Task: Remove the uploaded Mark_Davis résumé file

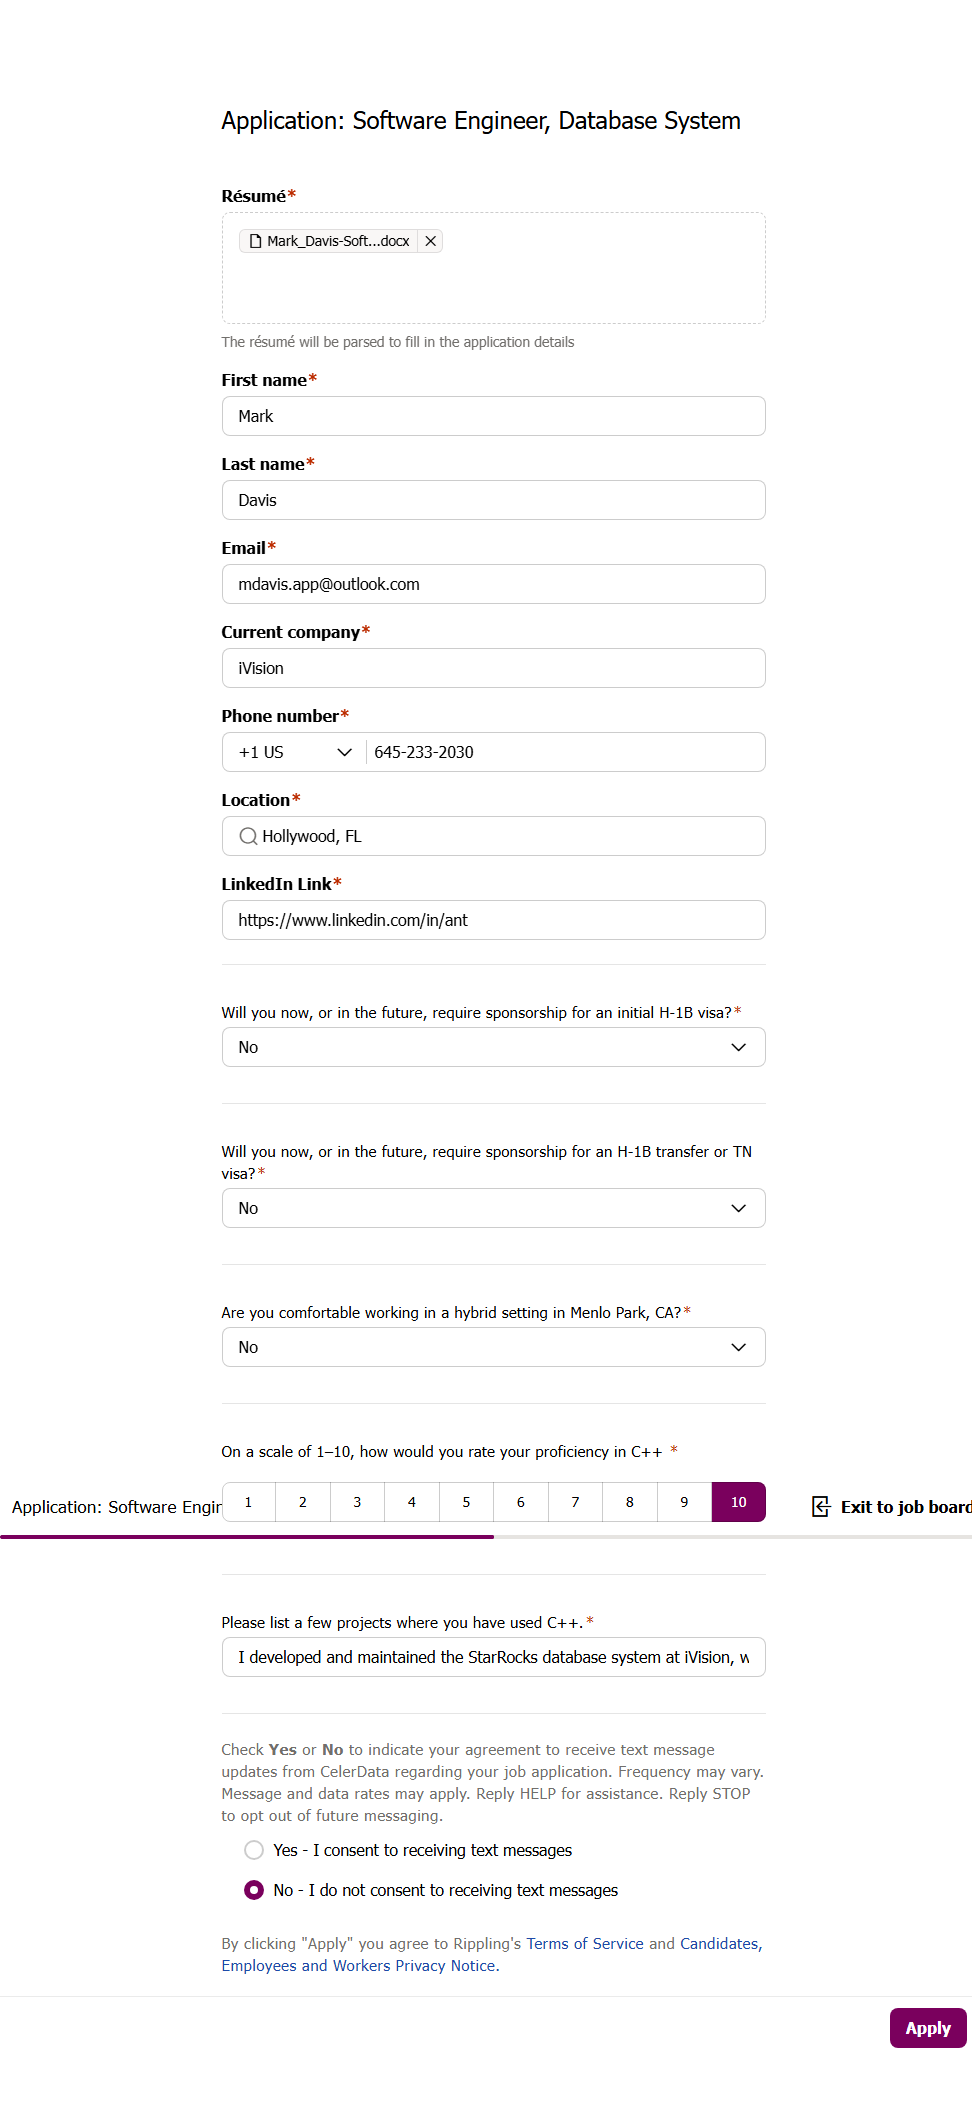Action: 430,241
